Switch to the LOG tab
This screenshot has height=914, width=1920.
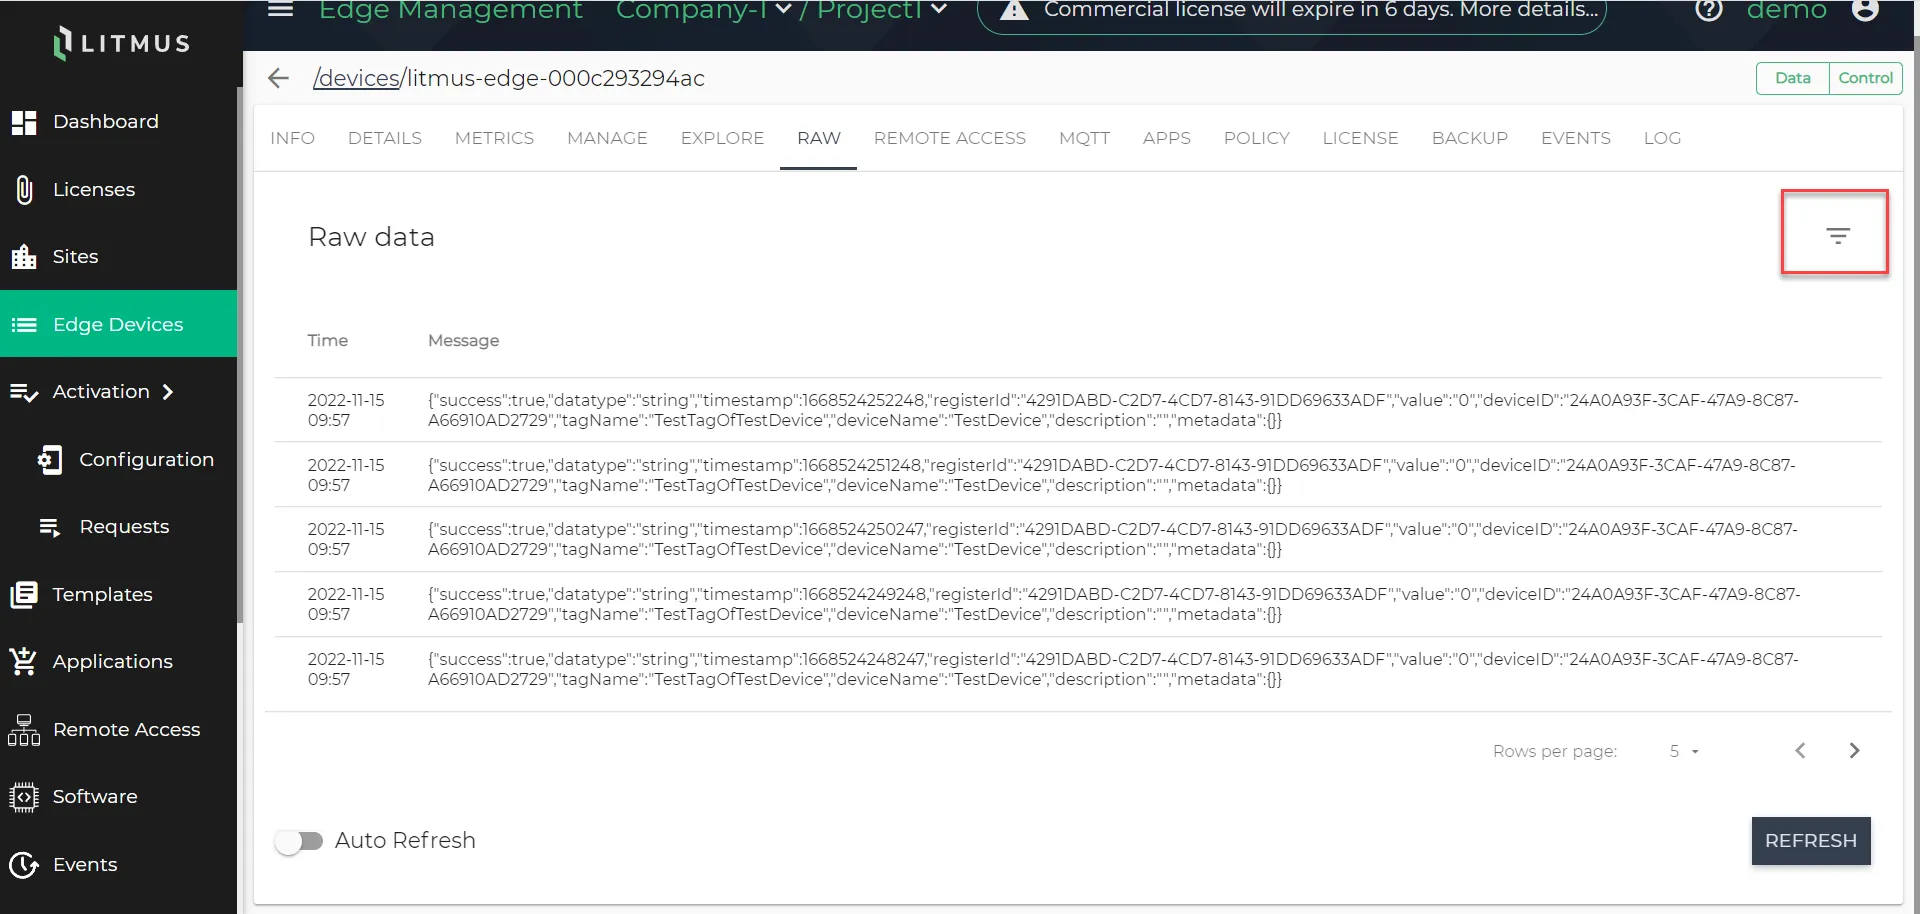1662,138
